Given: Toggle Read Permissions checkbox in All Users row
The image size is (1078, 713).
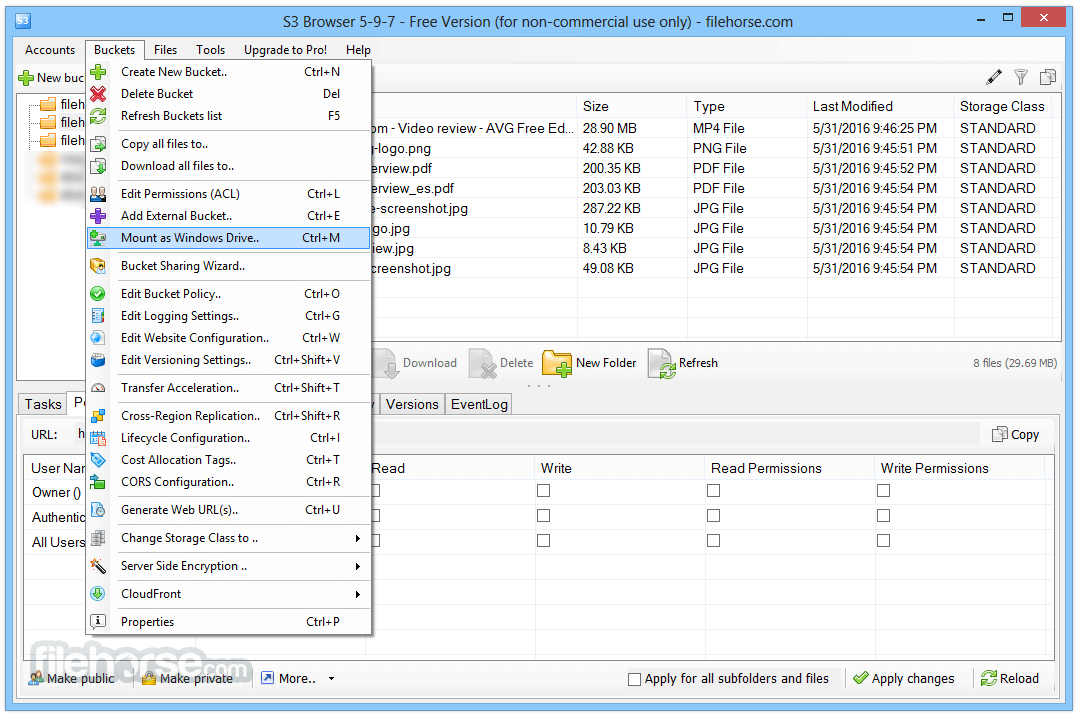Looking at the screenshot, I should pyautogui.click(x=714, y=540).
